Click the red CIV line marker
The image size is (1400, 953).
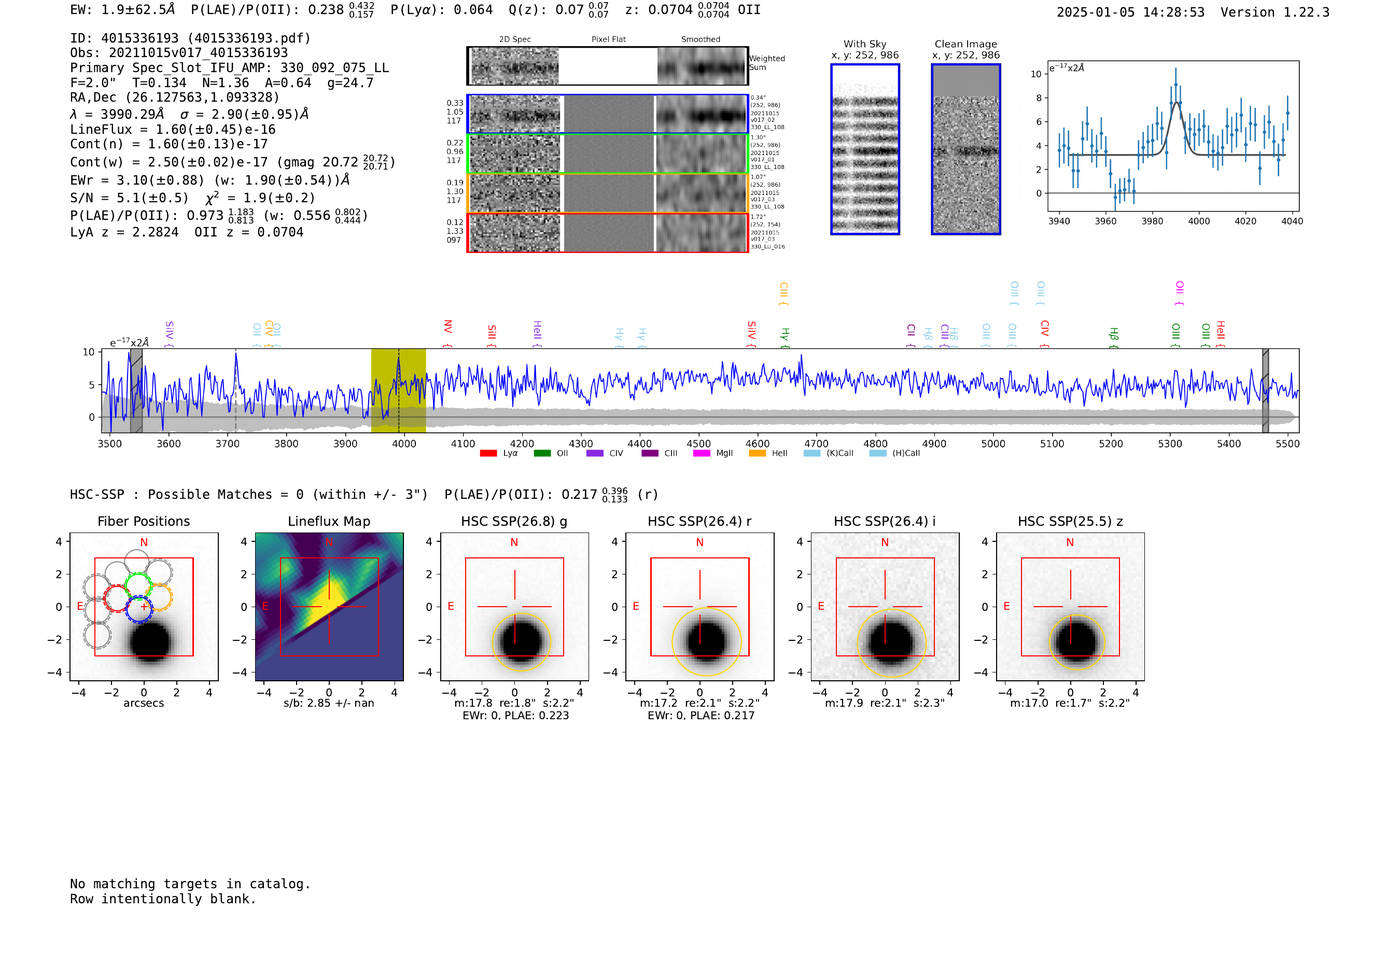[x=1044, y=333]
